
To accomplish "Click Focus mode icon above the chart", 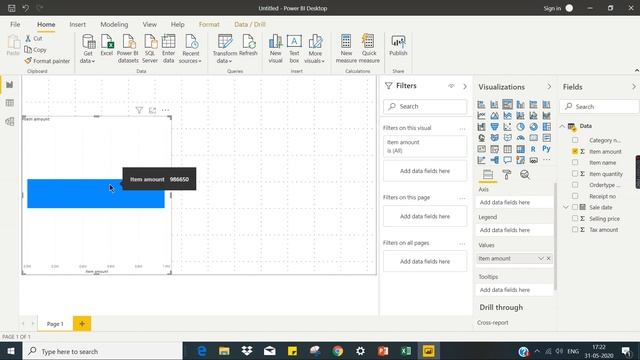I will (152, 110).
